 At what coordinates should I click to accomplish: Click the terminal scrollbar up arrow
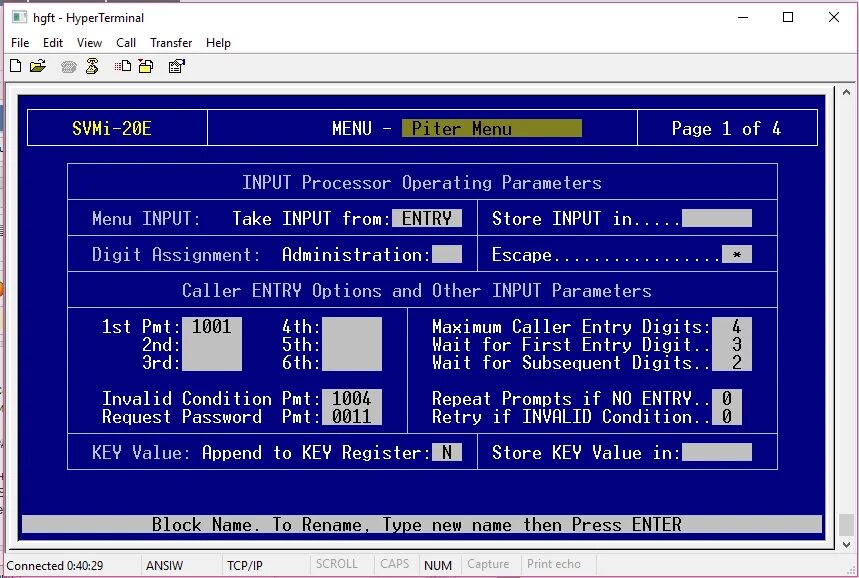pyautogui.click(x=846, y=93)
